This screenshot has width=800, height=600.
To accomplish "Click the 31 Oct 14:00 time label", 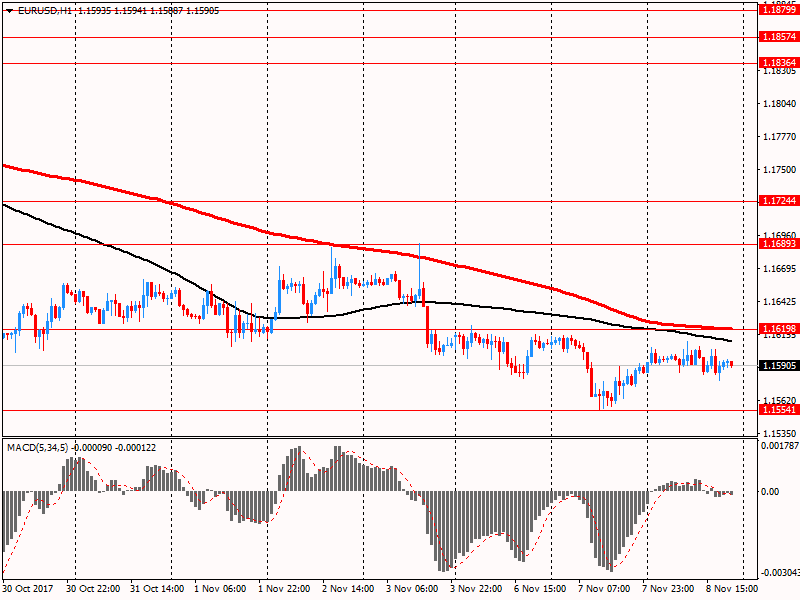I will (x=157, y=588).
